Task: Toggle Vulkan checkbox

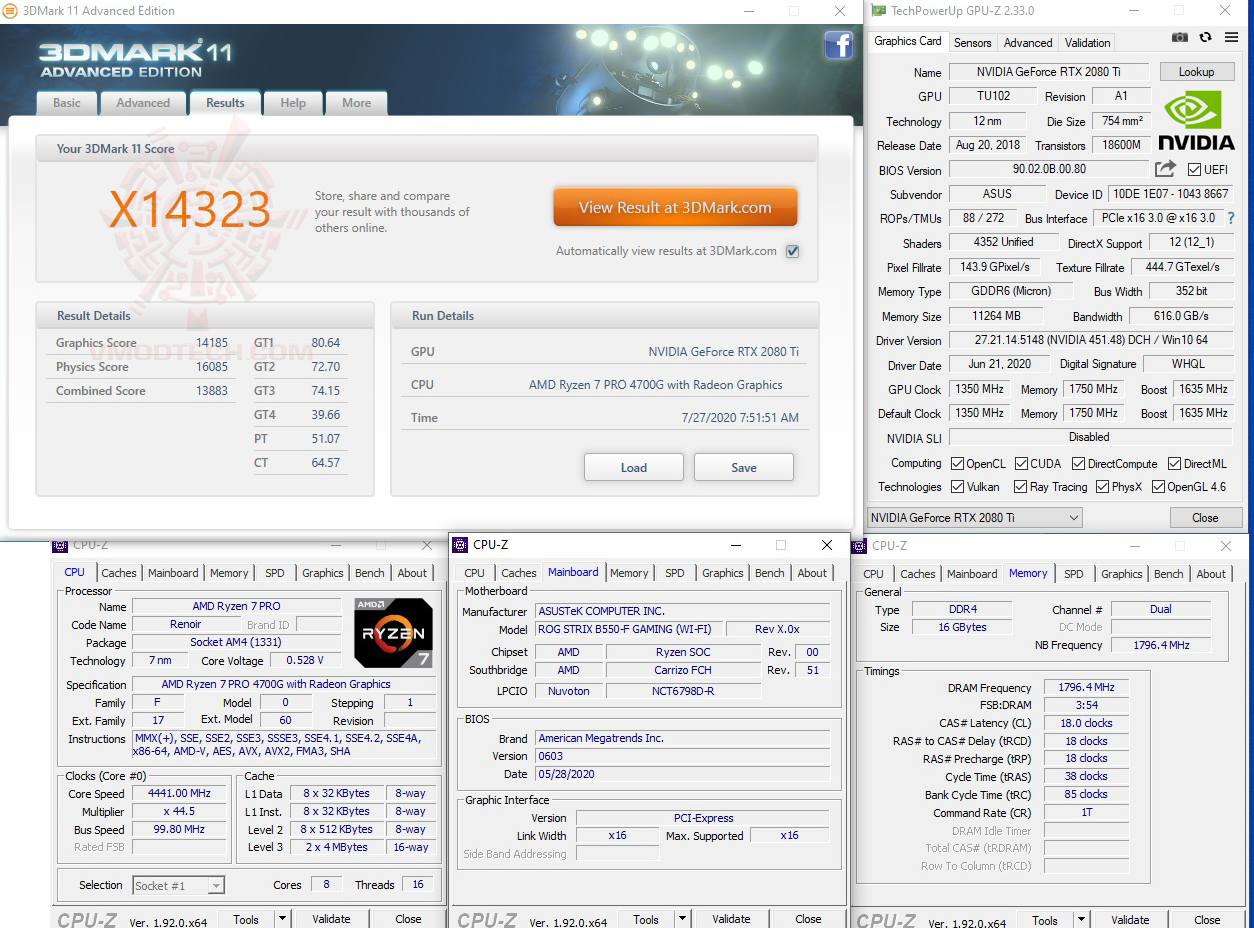Action: tap(958, 487)
